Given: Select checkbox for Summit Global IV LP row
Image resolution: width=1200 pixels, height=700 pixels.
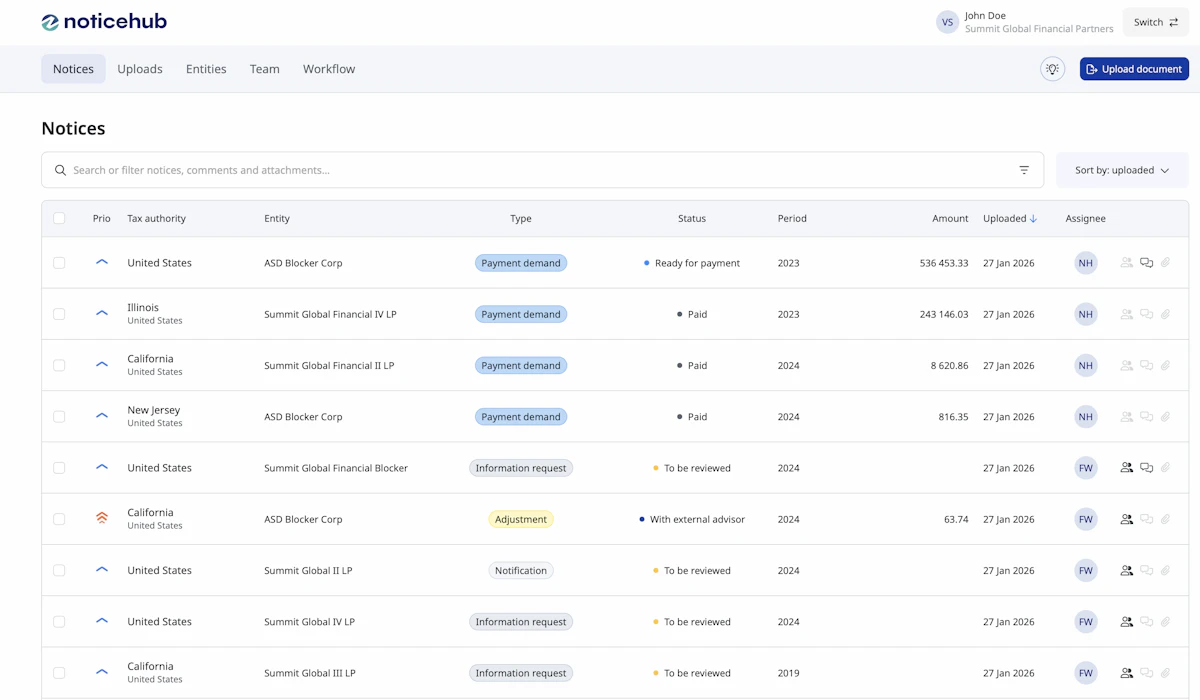Looking at the screenshot, I should click(59, 622).
